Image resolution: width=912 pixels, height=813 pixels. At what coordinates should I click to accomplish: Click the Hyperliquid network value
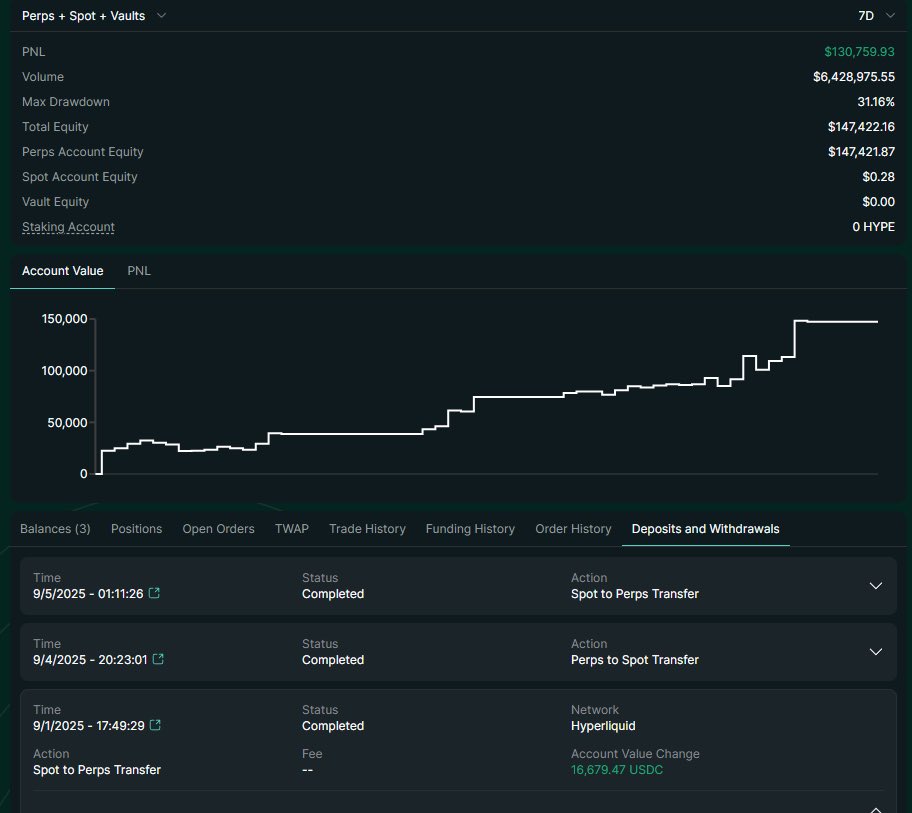point(603,726)
